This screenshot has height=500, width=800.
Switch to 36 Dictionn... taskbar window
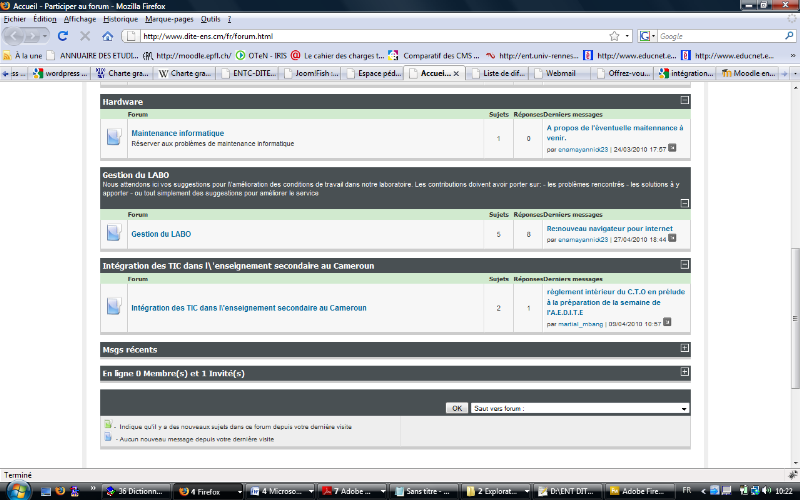tap(136, 491)
